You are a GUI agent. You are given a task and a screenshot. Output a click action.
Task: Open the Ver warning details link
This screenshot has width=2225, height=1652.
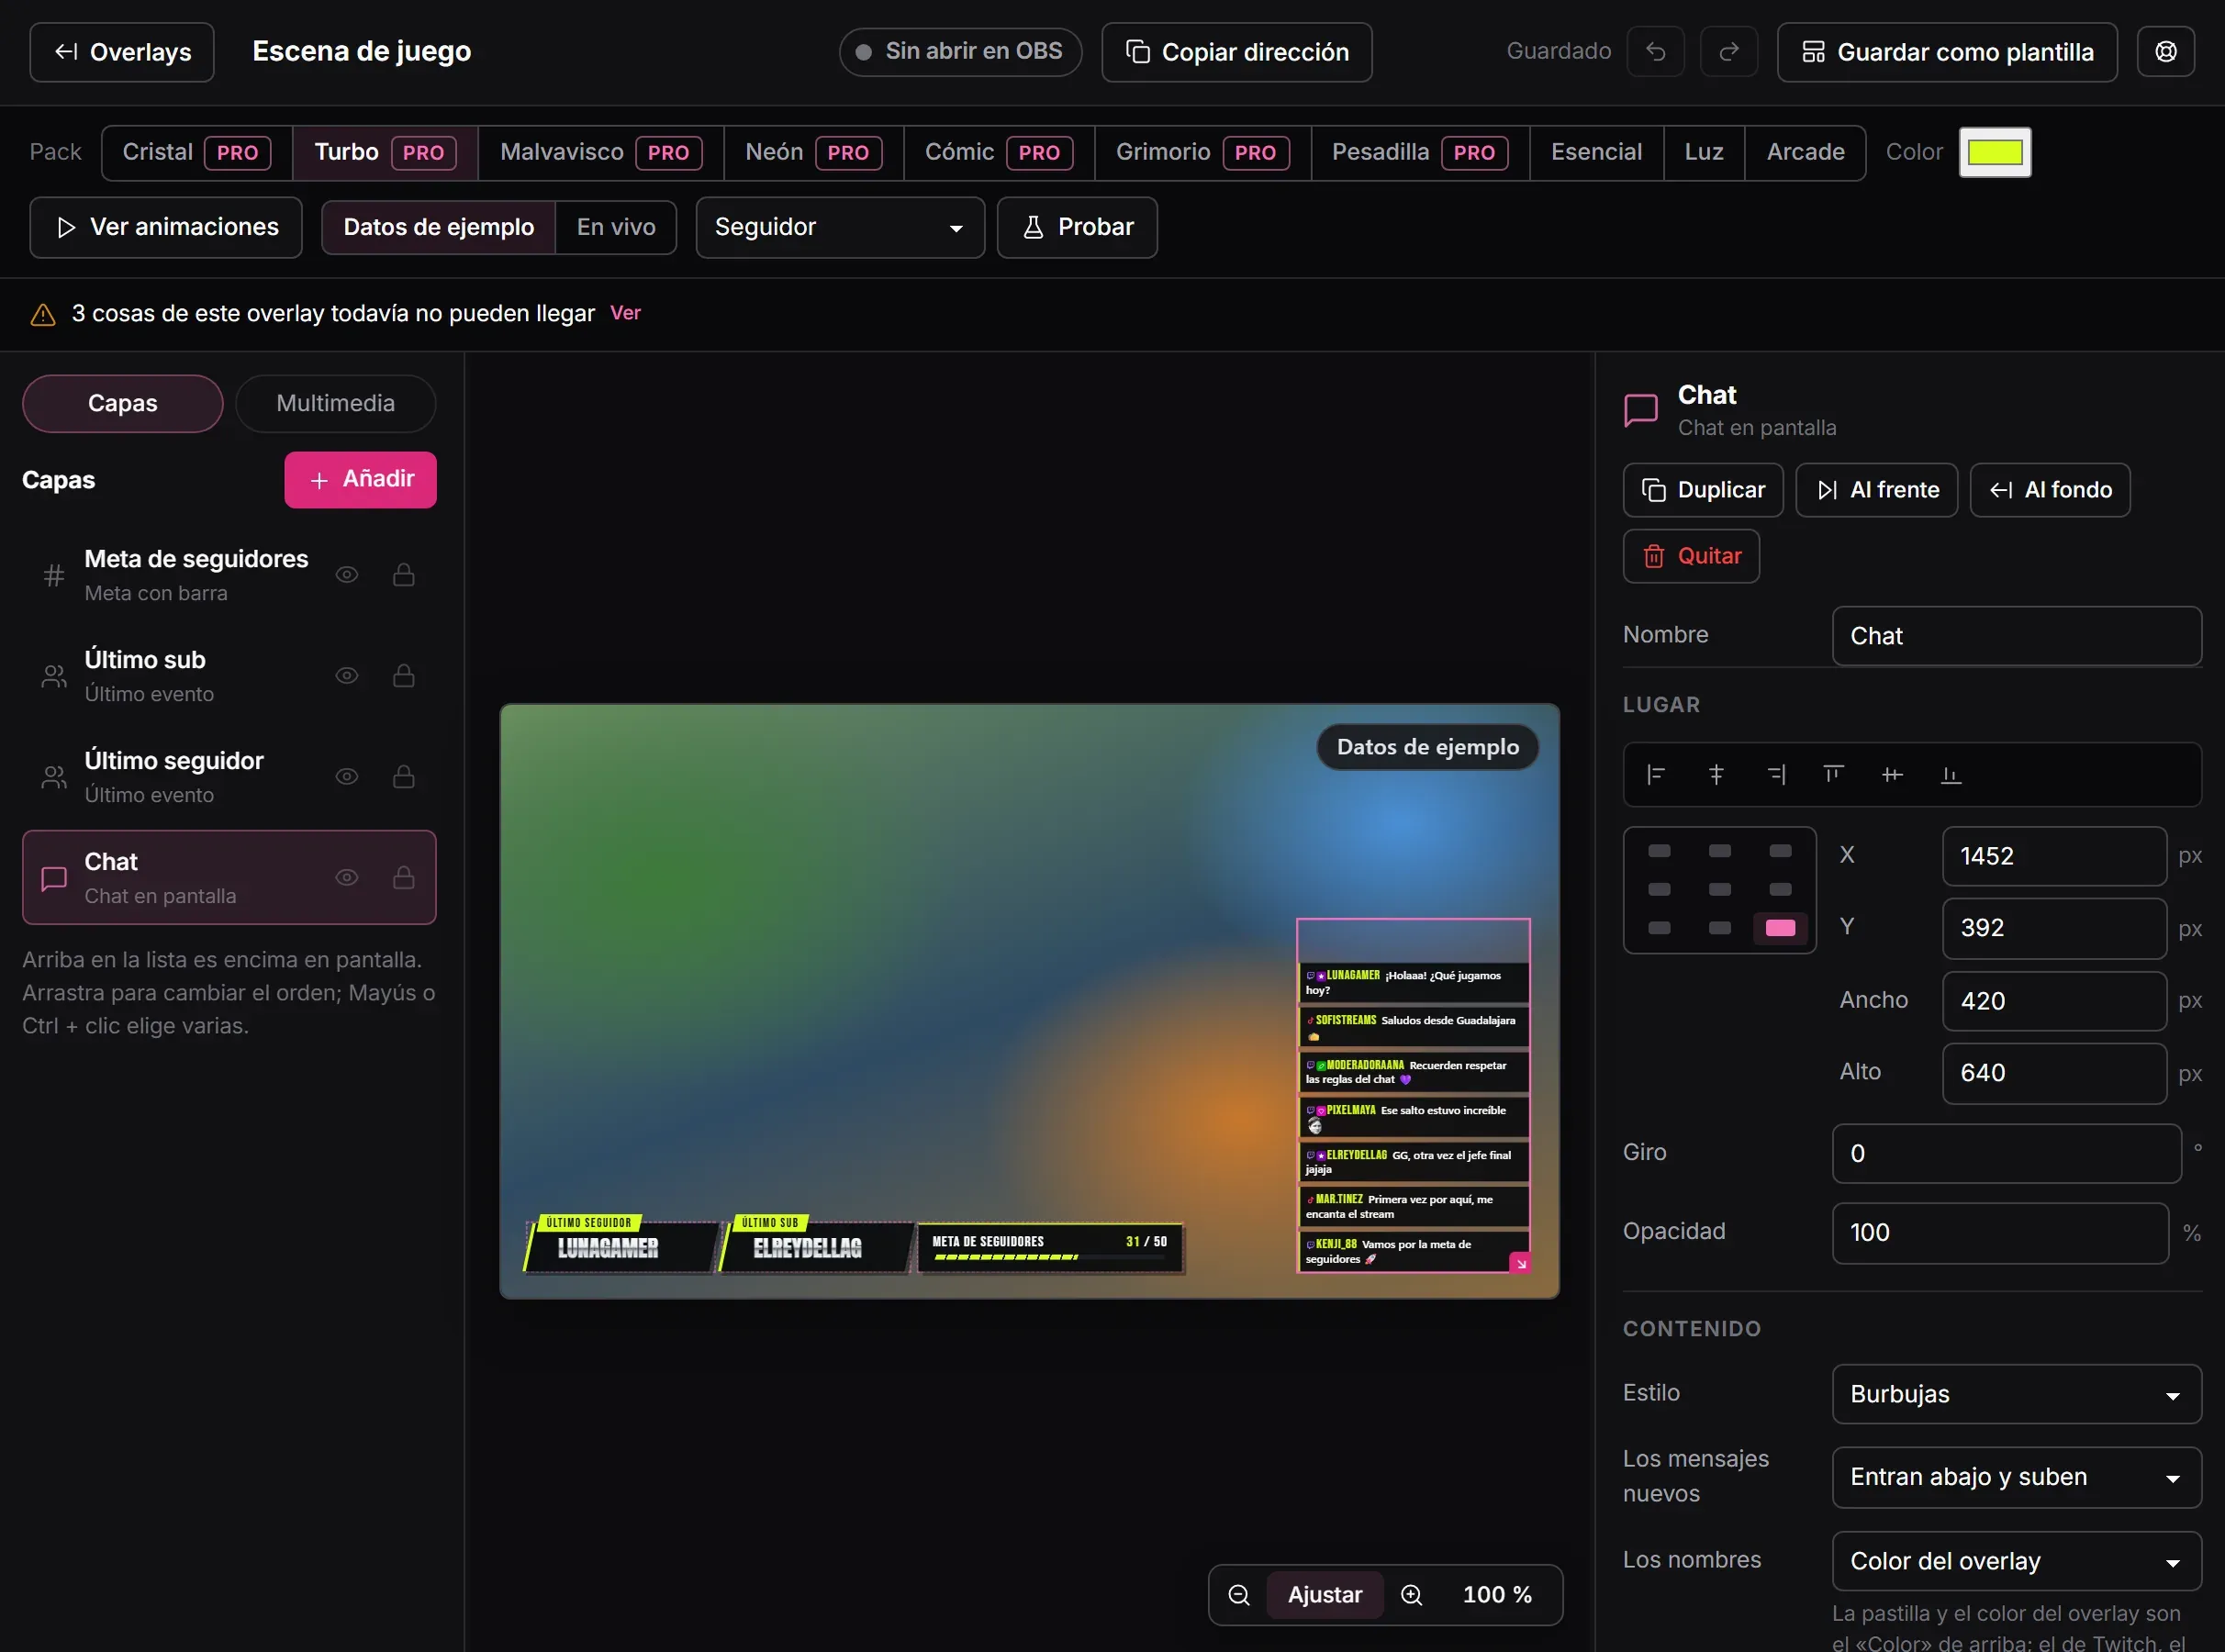tap(625, 313)
